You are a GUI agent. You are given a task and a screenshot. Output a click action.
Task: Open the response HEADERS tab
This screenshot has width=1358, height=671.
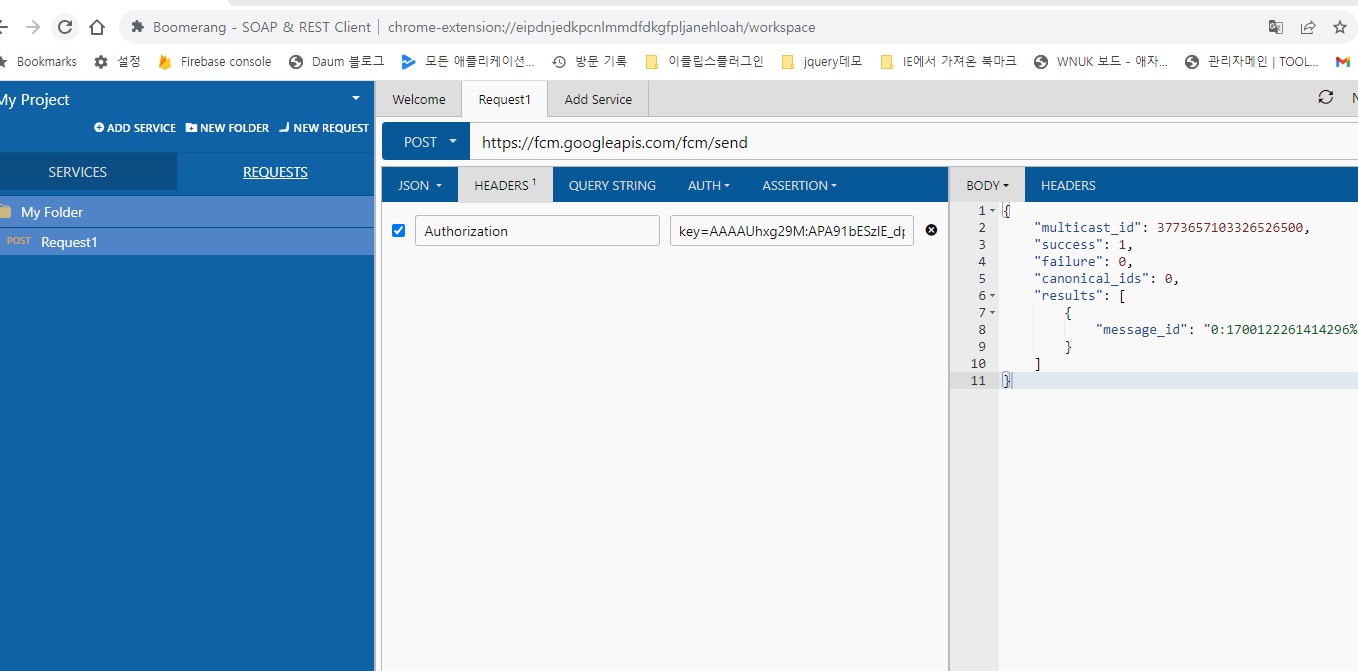[x=1068, y=185]
